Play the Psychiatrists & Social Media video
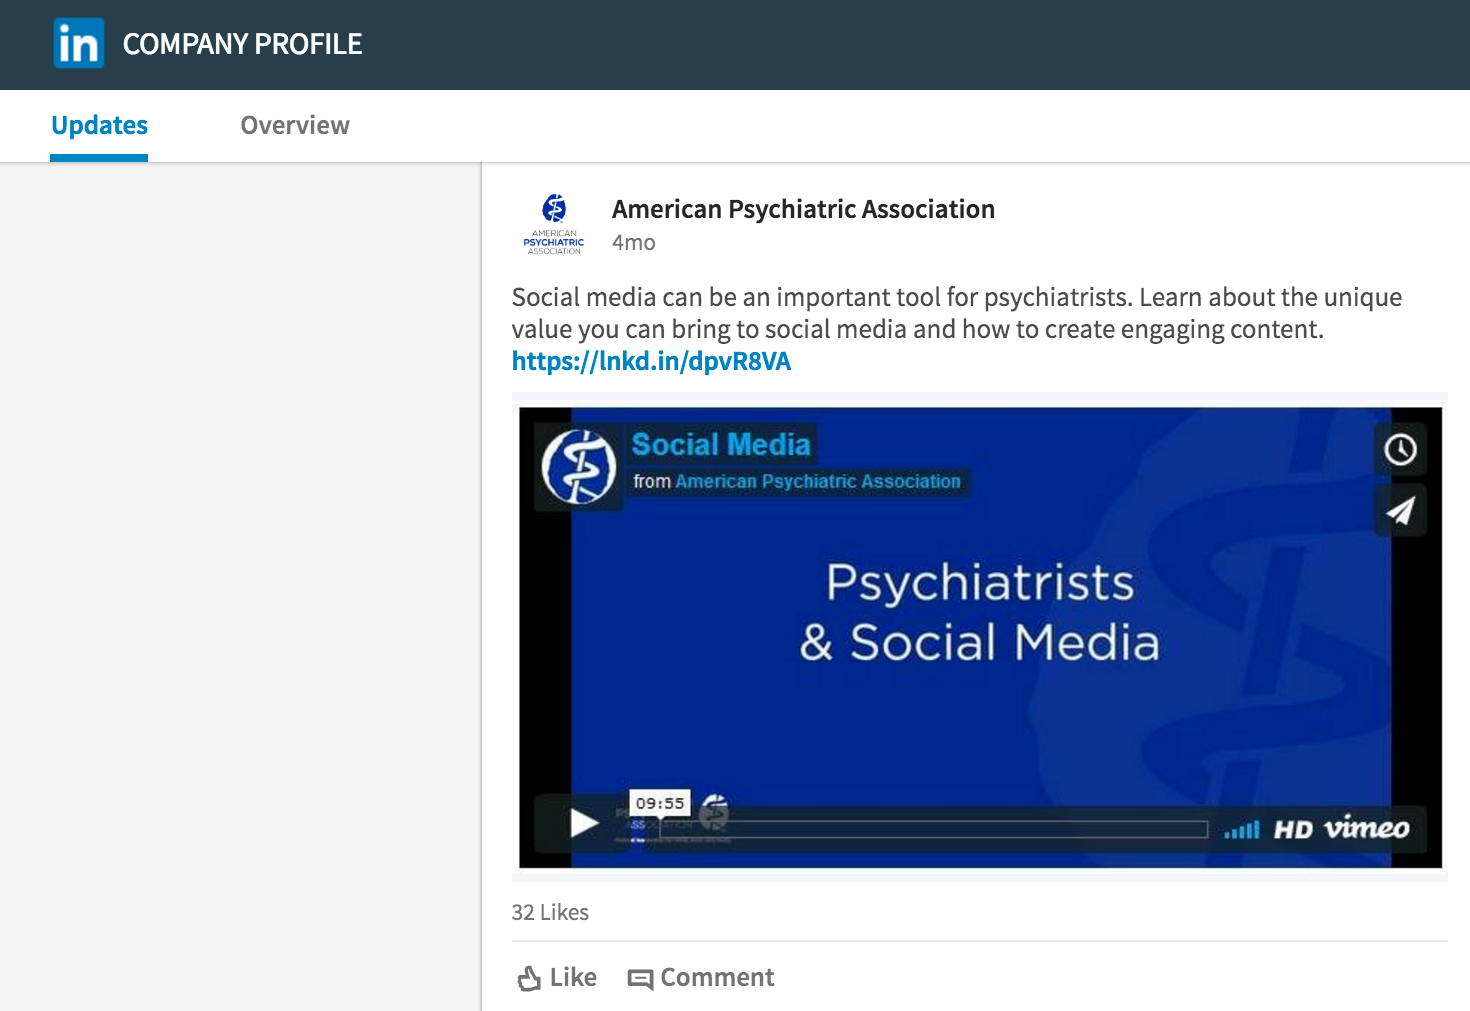The height and width of the screenshot is (1011, 1470). point(584,823)
